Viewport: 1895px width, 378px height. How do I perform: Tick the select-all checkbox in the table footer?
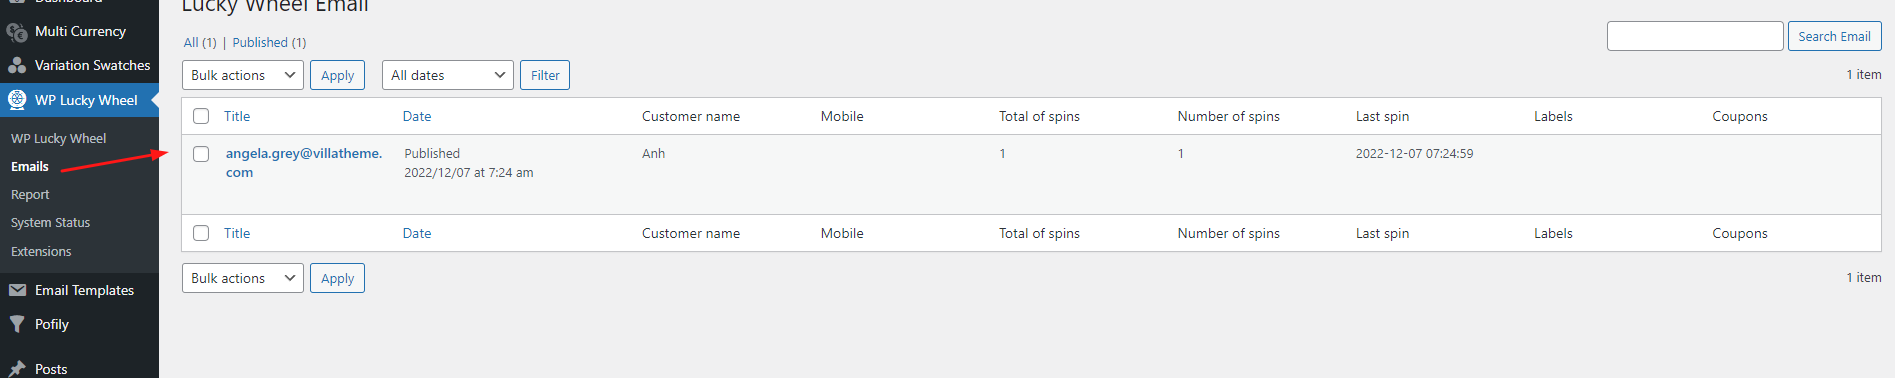coord(201,233)
